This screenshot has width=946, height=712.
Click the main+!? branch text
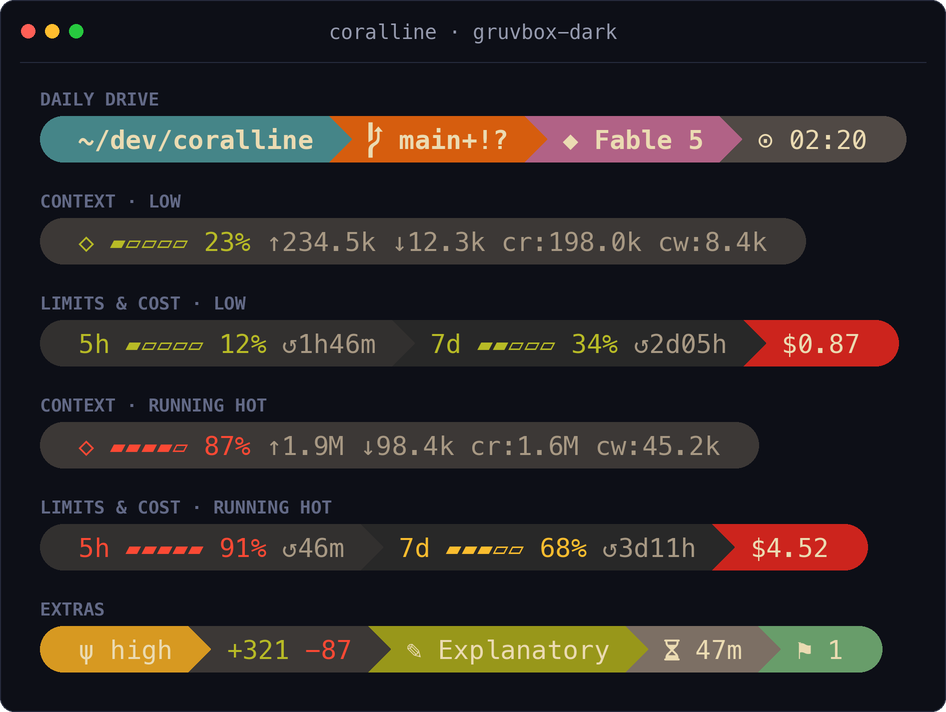tap(453, 140)
